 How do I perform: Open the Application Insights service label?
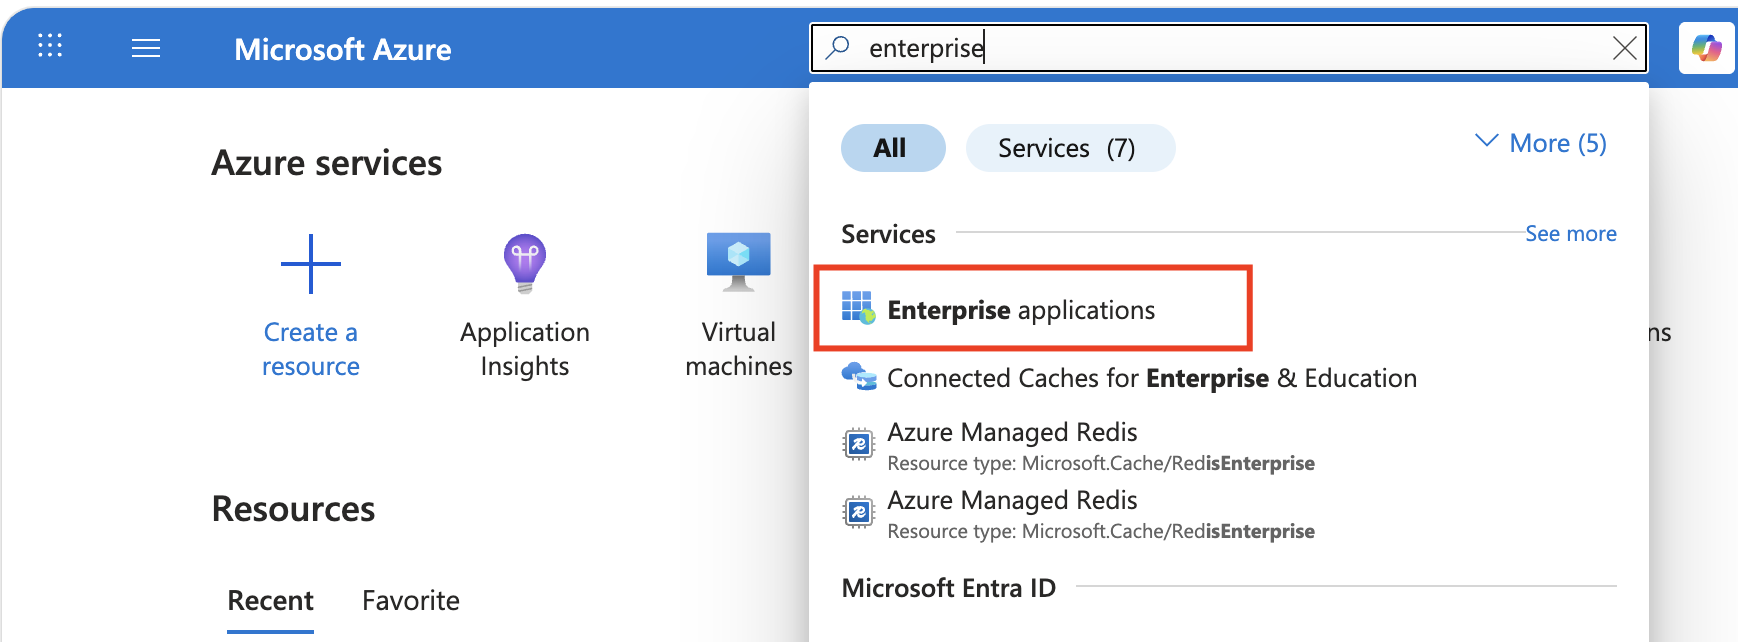click(525, 349)
